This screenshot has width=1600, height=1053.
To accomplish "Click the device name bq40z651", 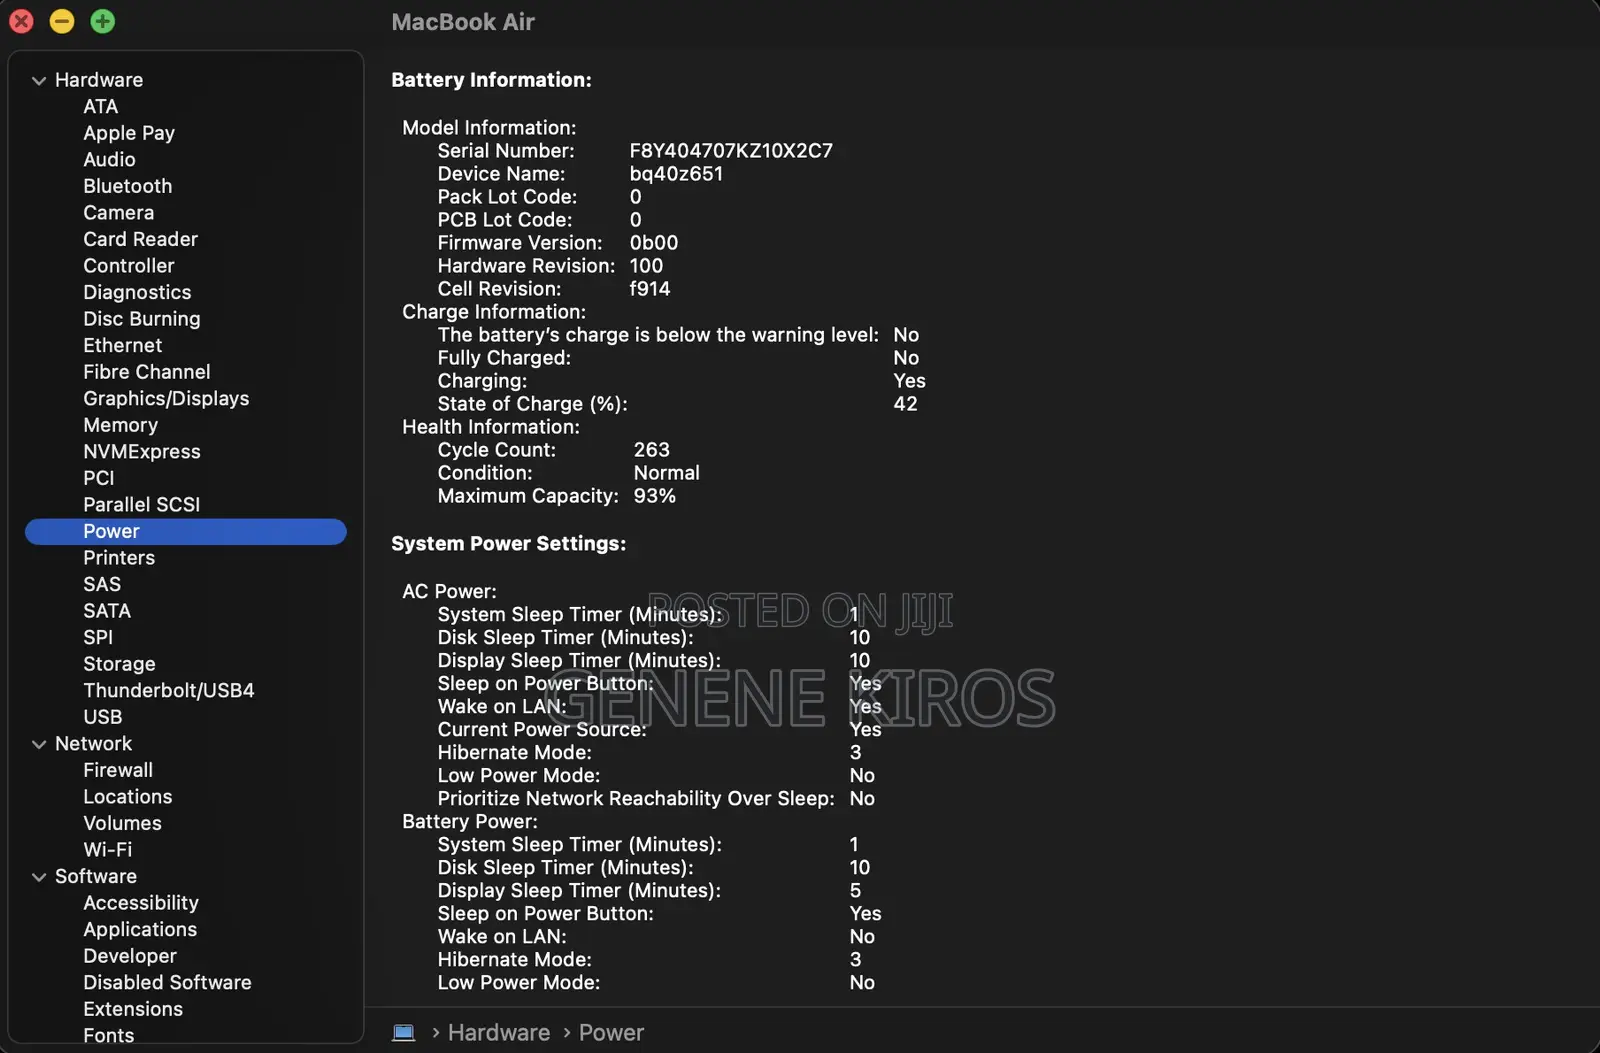I will coord(676,174).
